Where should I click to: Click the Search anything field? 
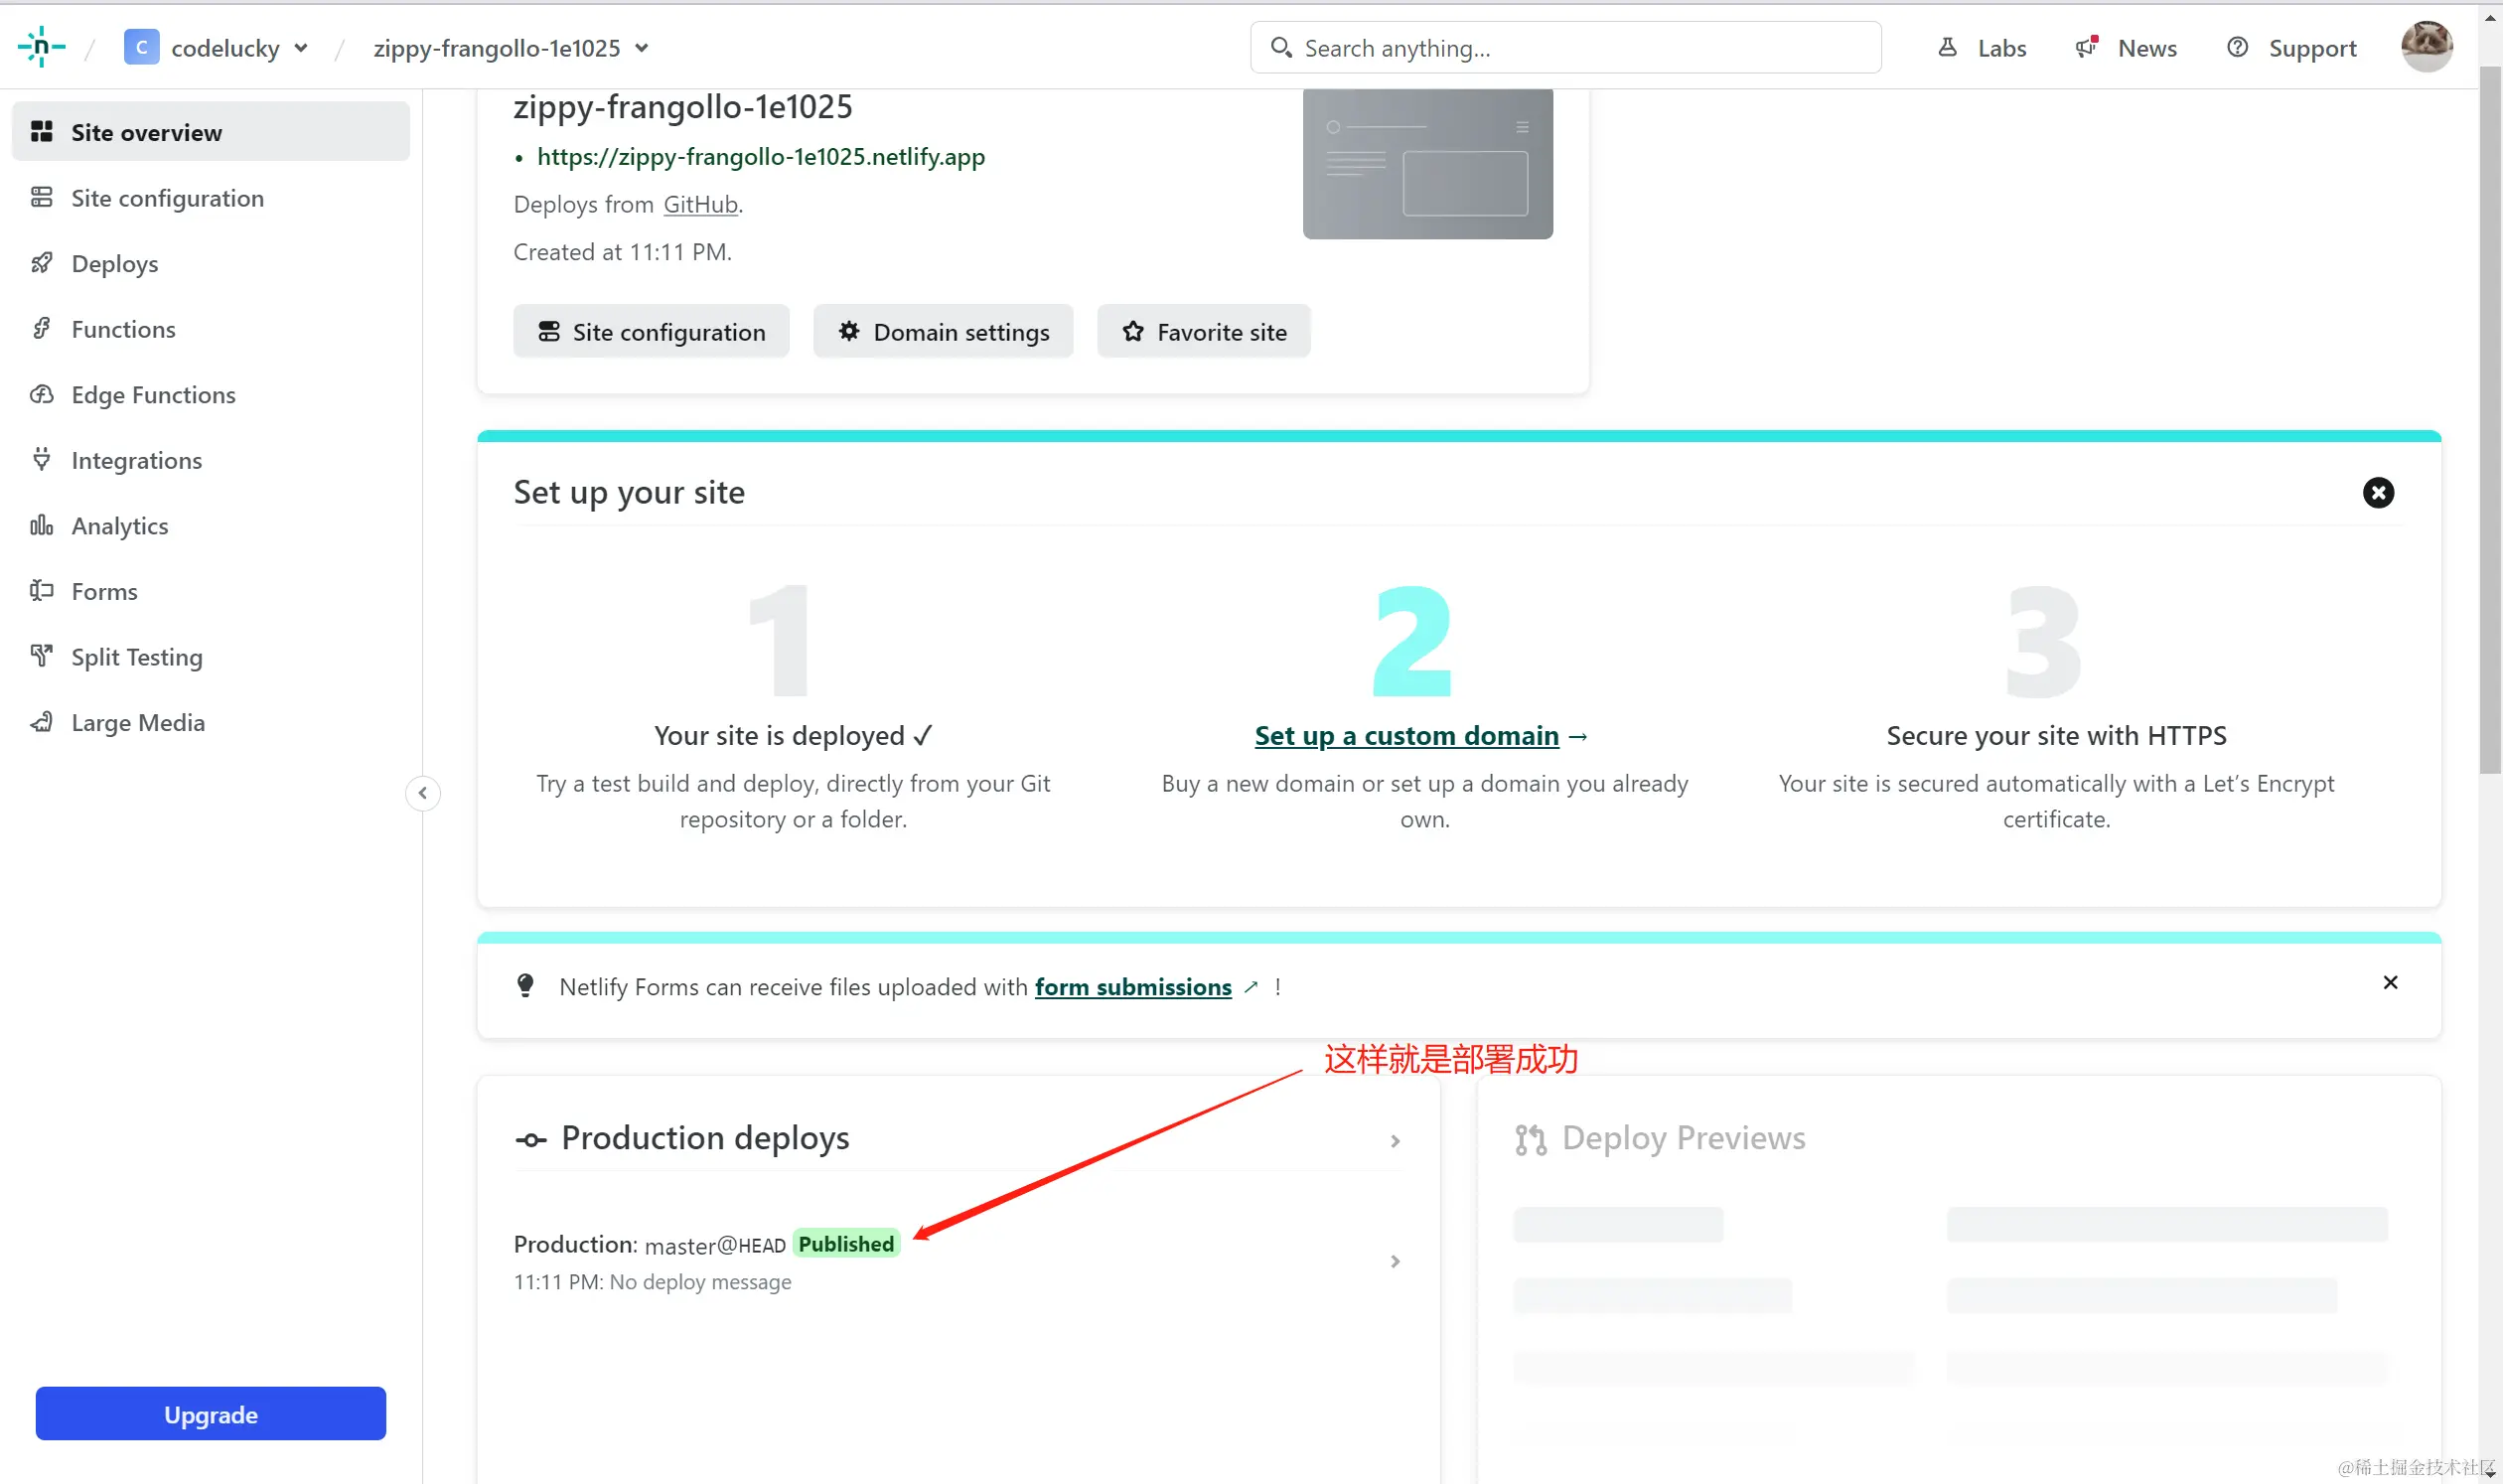(1565, 47)
